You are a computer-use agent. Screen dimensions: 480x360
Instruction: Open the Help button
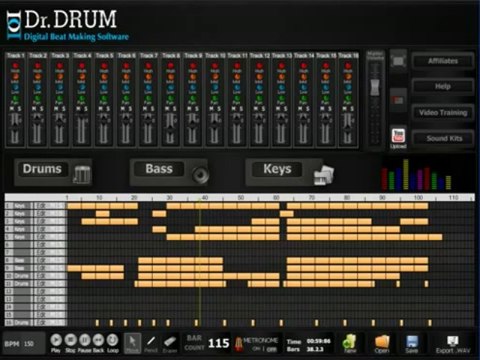point(443,87)
